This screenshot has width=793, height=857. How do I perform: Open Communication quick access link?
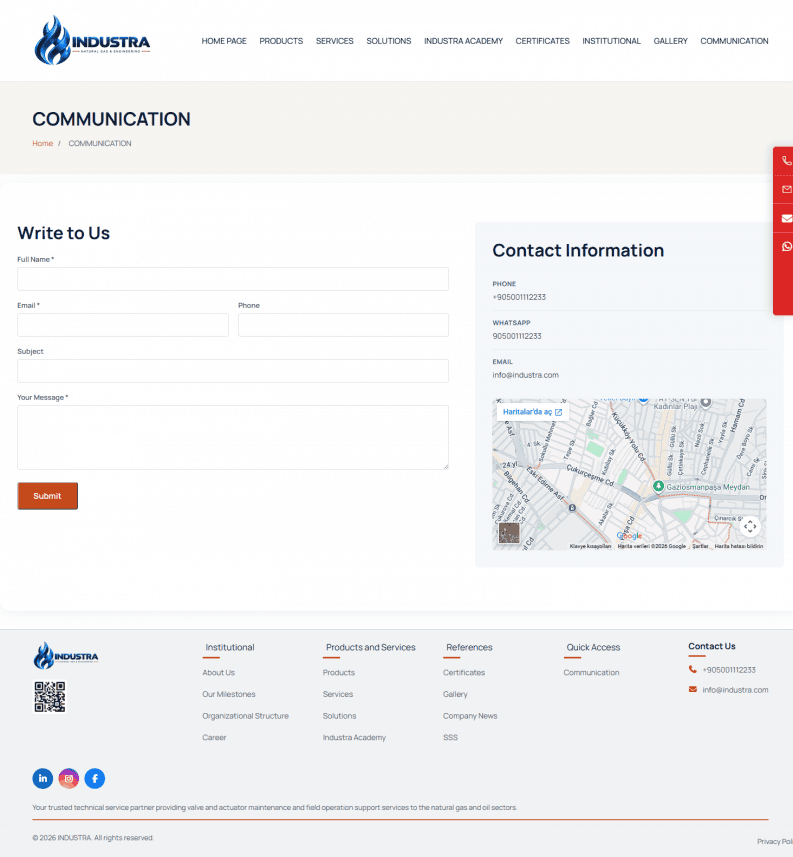(591, 672)
